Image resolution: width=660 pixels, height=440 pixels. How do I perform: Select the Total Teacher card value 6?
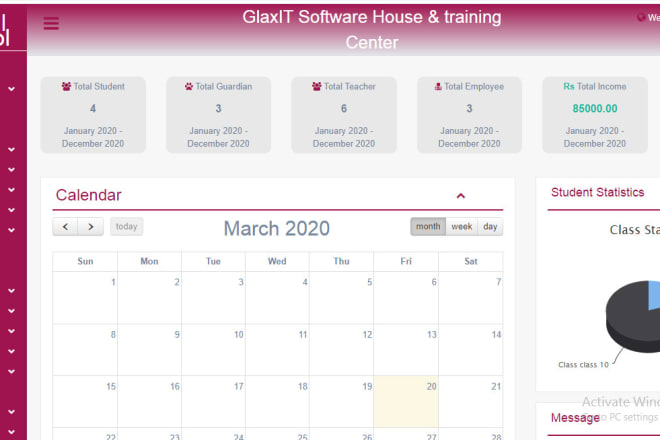point(344,109)
